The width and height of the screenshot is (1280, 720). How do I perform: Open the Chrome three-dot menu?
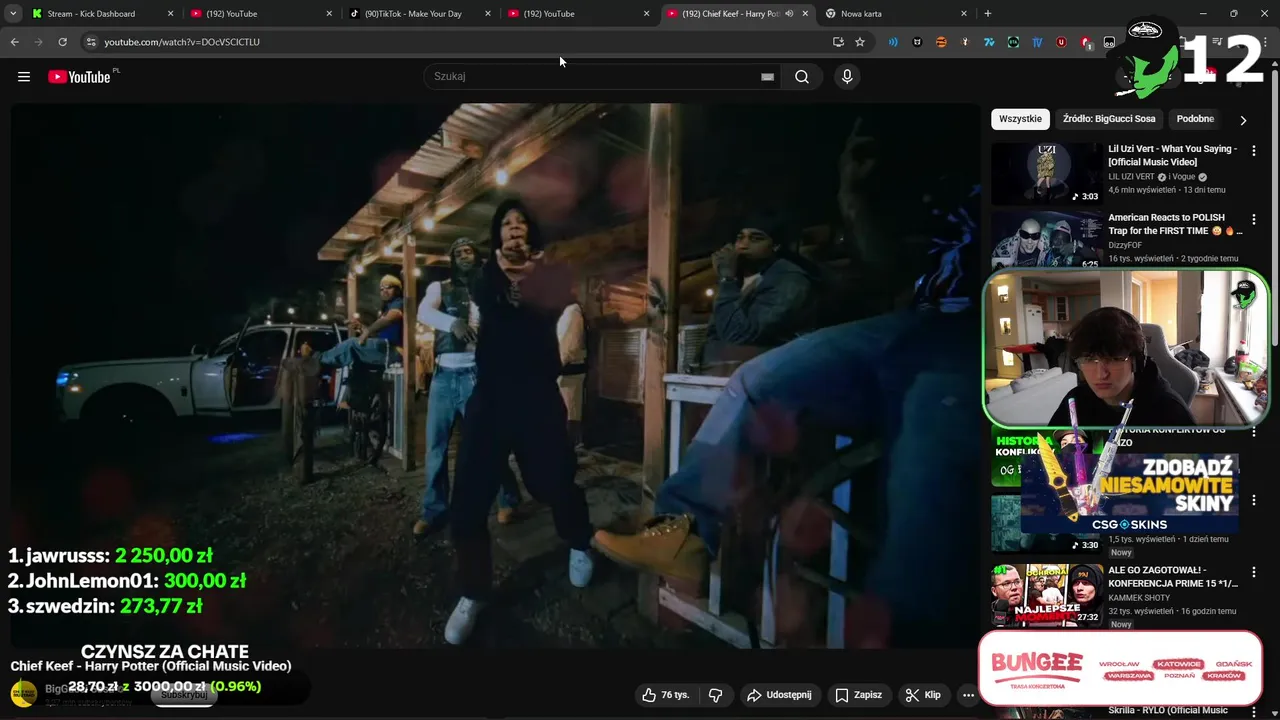(1266, 42)
